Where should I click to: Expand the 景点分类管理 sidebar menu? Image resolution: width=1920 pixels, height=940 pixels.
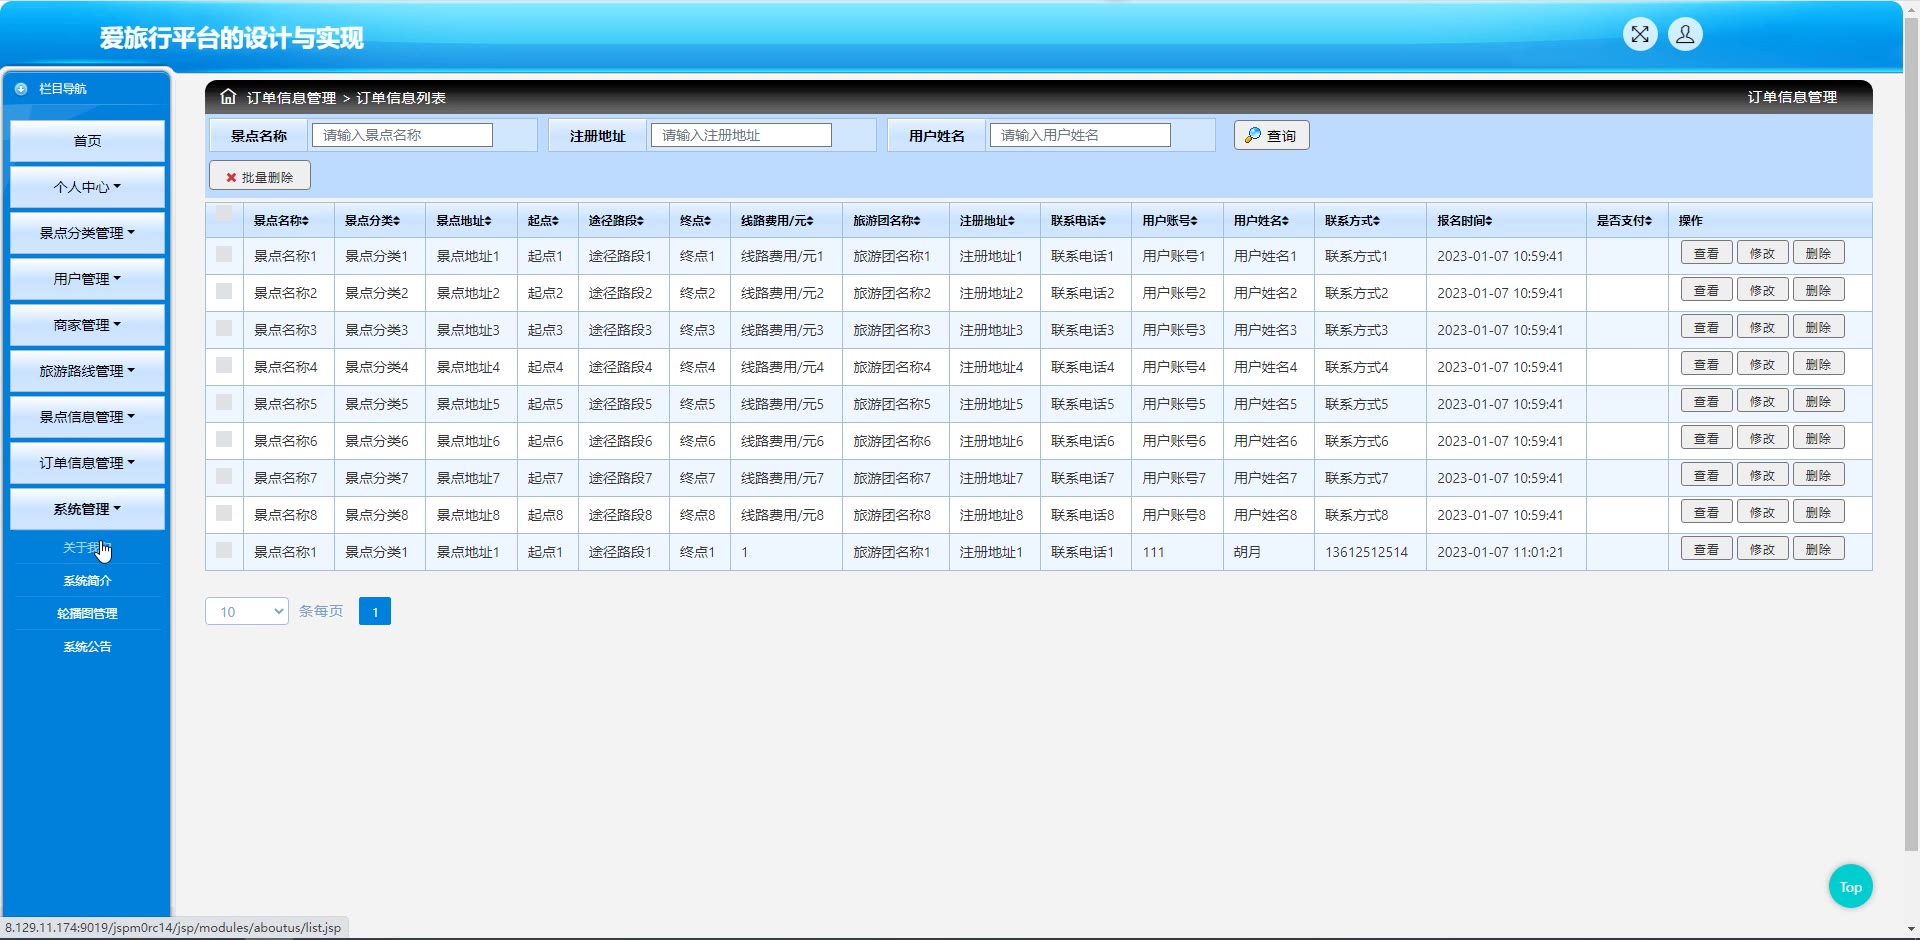[x=87, y=233]
